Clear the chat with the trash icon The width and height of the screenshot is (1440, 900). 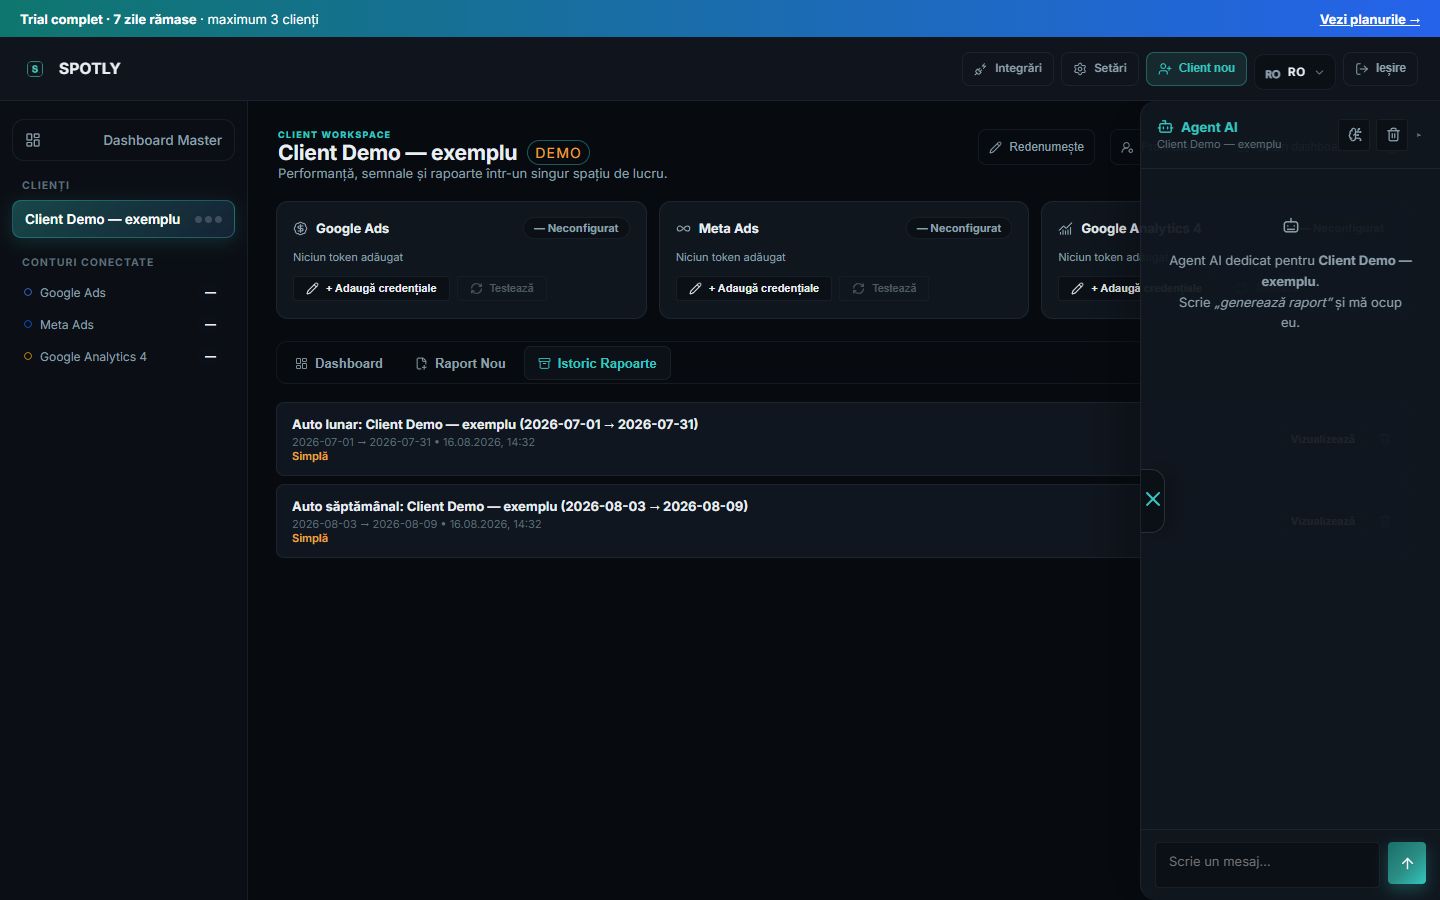coord(1393,135)
